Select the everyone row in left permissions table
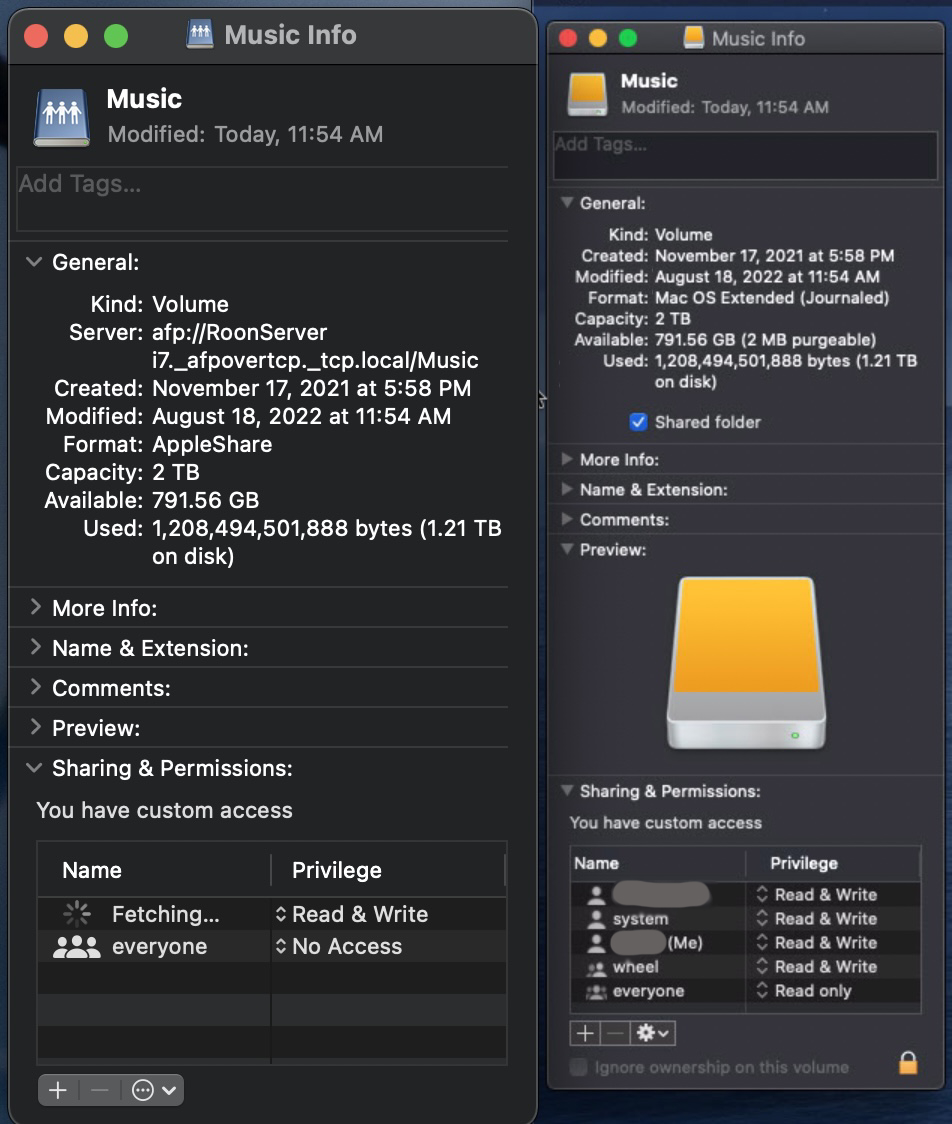This screenshot has height=1124, width=952. click(272, 947)
